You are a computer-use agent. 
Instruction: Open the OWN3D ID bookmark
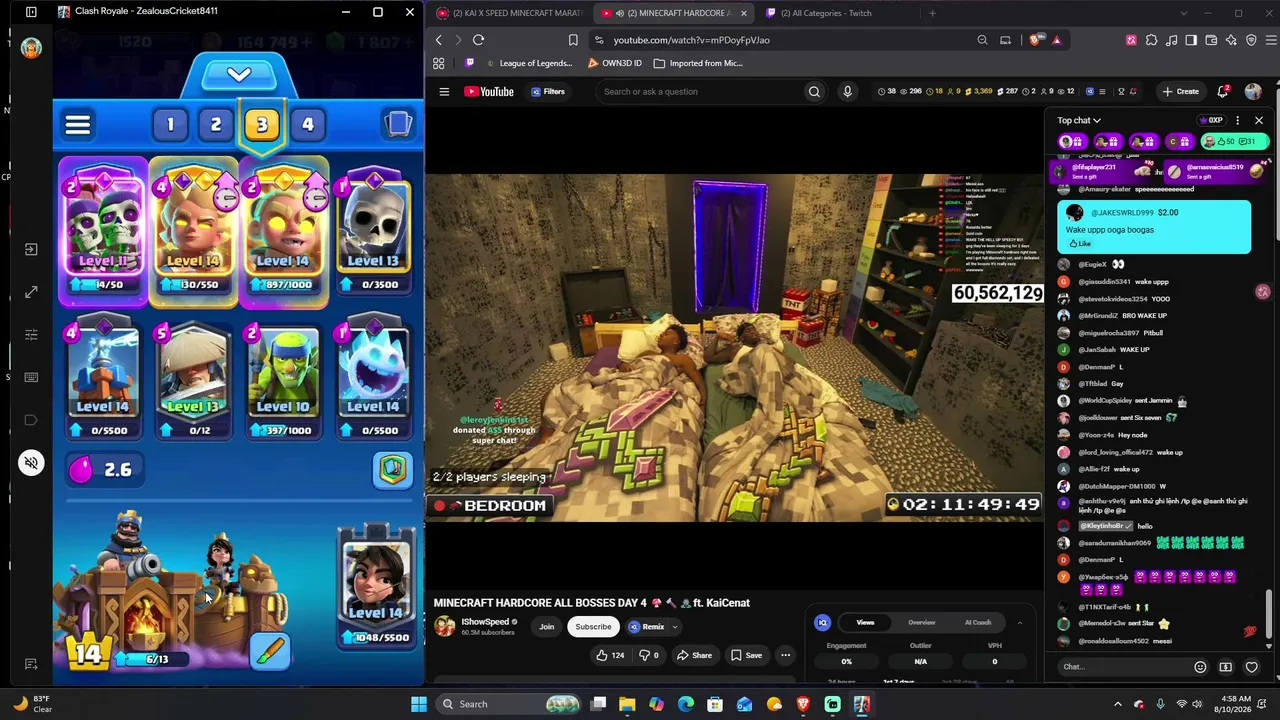pos(615,63)
